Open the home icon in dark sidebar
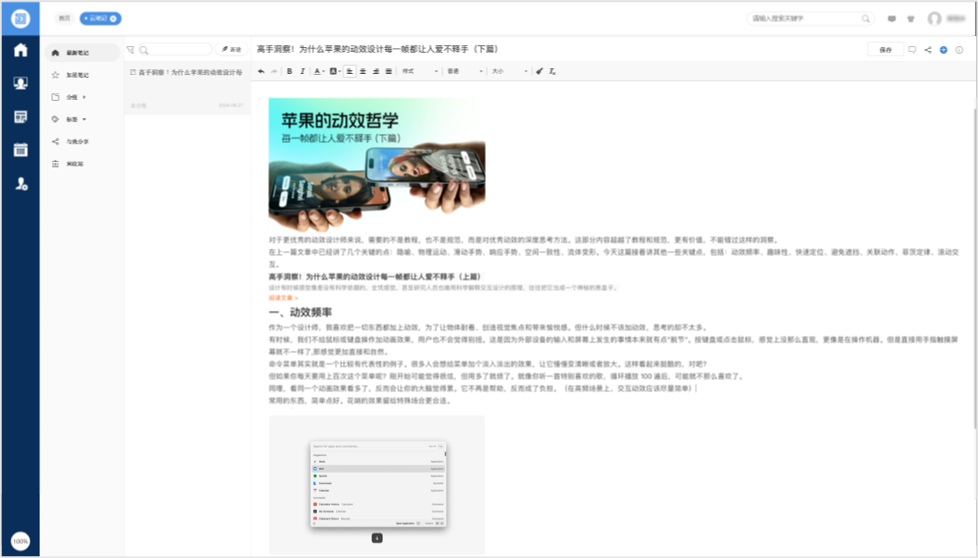The image size is (978, 558). [20, 50]
